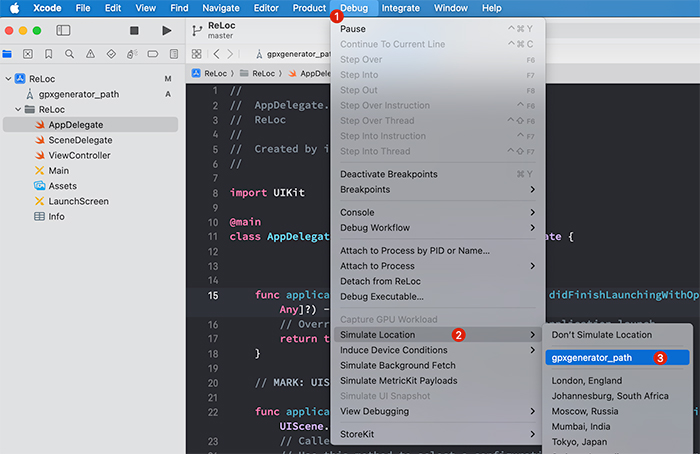The width and height of the screenshot is (700, 454).
Task: Show the project navigator folder icon
Action: pyautogui.click(x=7, y=54)
